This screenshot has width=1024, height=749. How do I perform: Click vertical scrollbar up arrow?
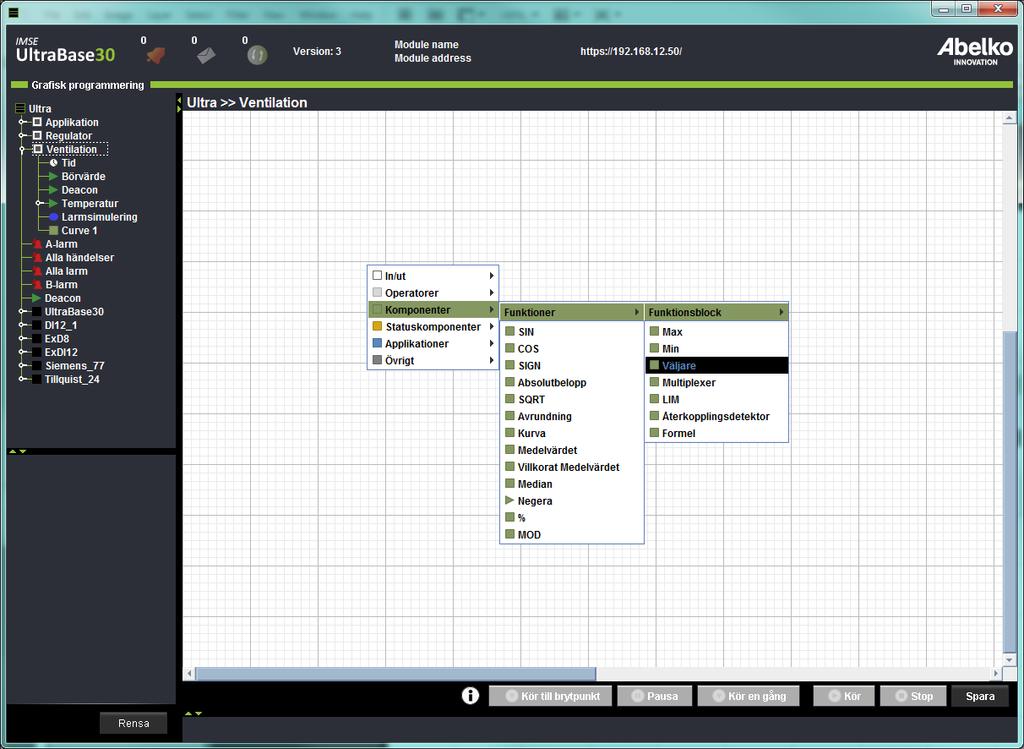coord(1009,118)
